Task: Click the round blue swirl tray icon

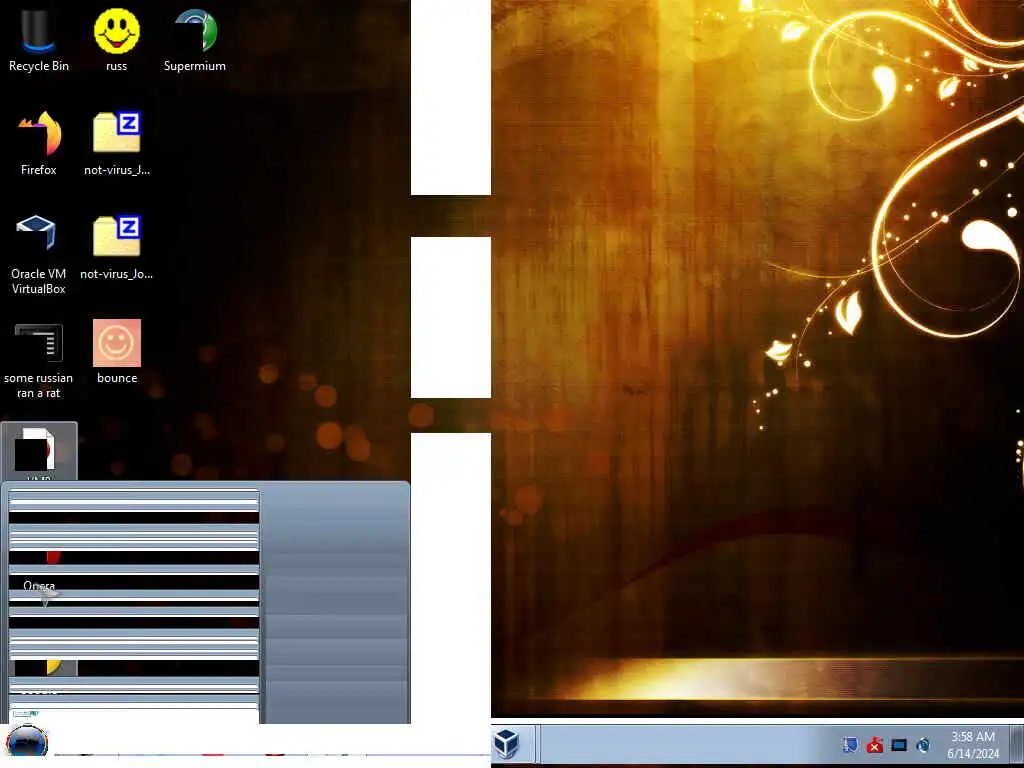Action: coord(923,744)
